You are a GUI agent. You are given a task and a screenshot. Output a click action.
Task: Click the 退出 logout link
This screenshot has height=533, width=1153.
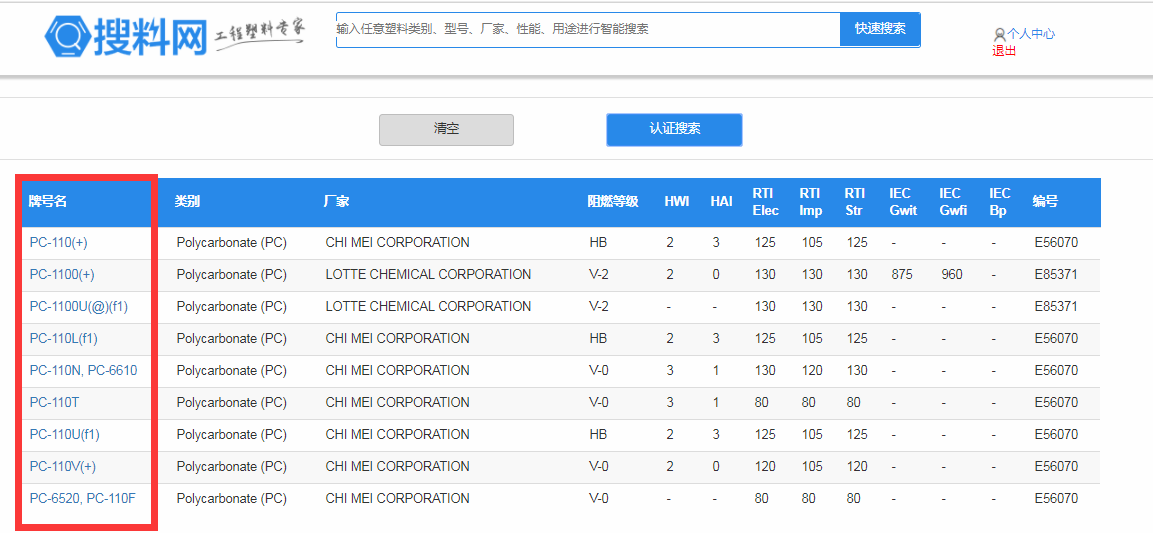(x=1004, y=51)
